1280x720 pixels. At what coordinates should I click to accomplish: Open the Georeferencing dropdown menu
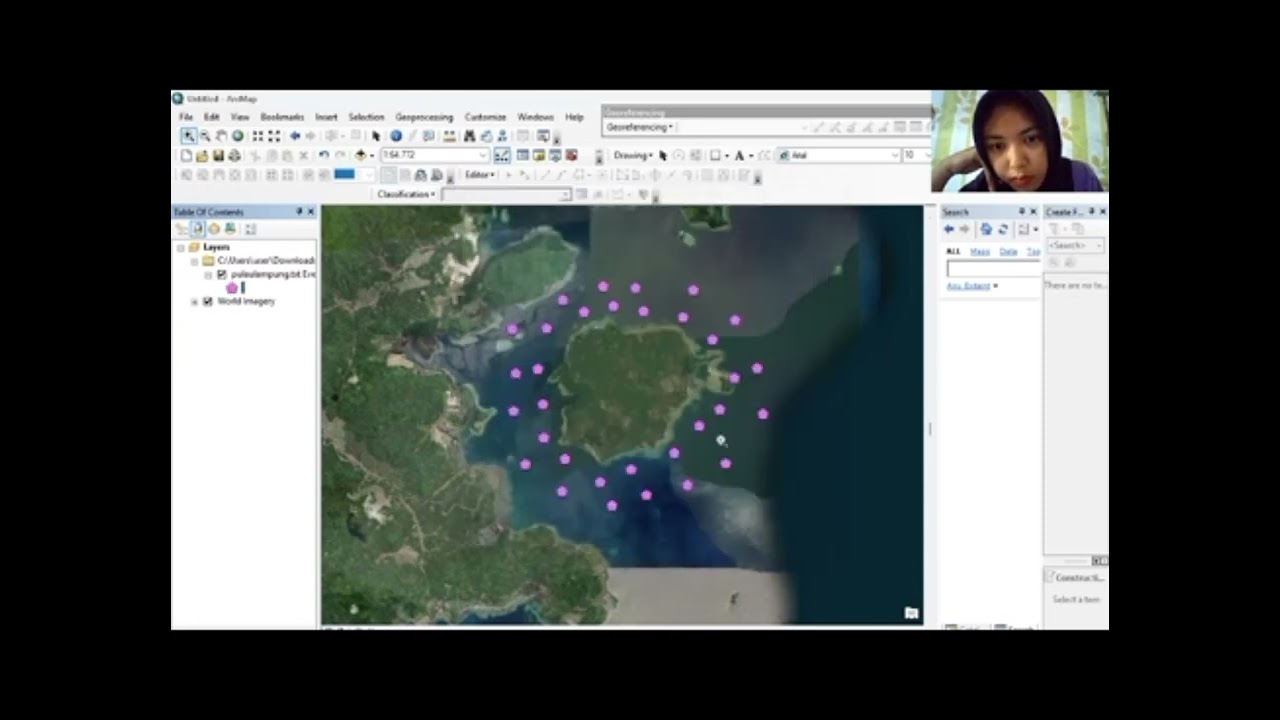pos(640,127)
